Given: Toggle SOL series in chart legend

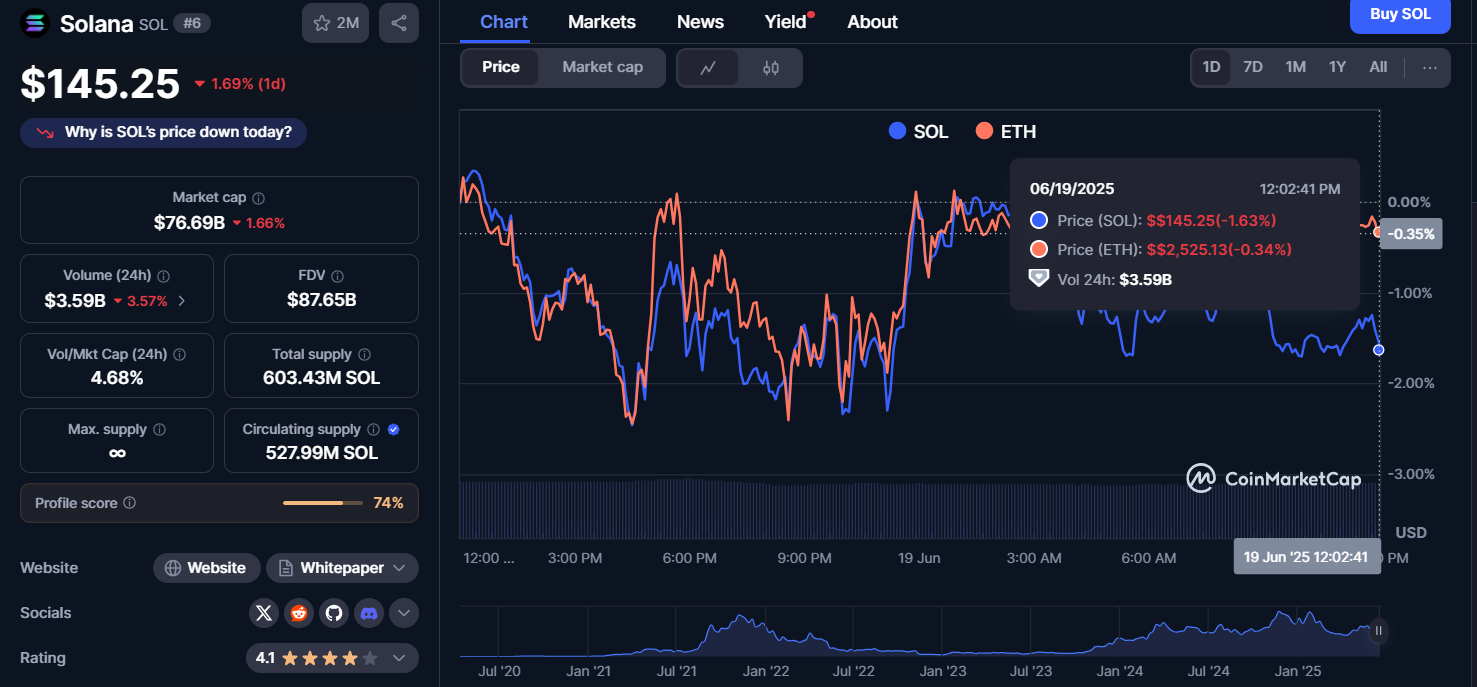Looking at the screenshot, I should tap(918, 131).
